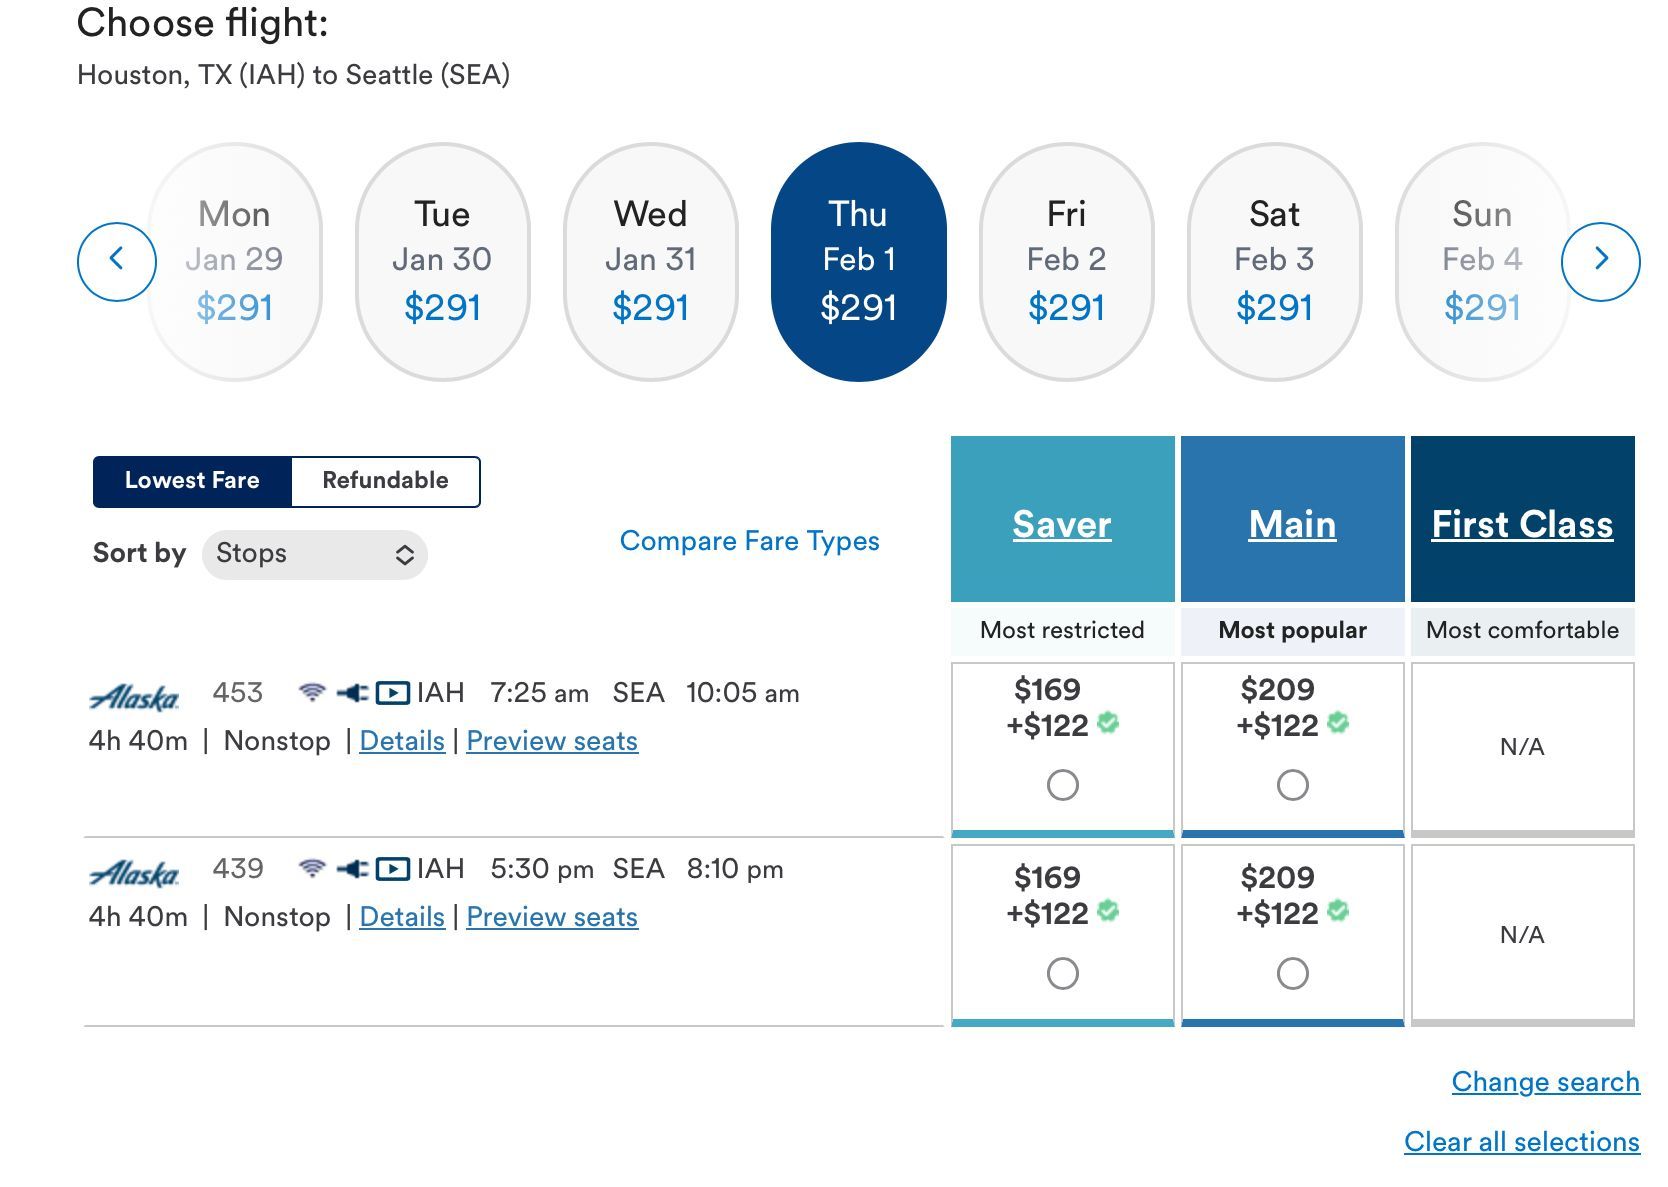Open Compare Fare Types link
The height and width of the screenshot is (1187, 1668).
click(x=749, y=541)
